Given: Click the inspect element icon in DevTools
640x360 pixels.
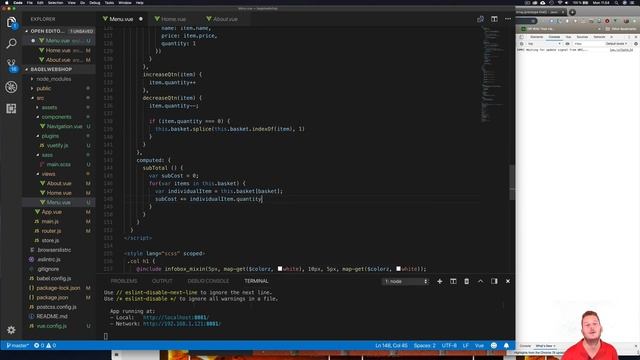Looking at the screenshot, I should (521, 37).
